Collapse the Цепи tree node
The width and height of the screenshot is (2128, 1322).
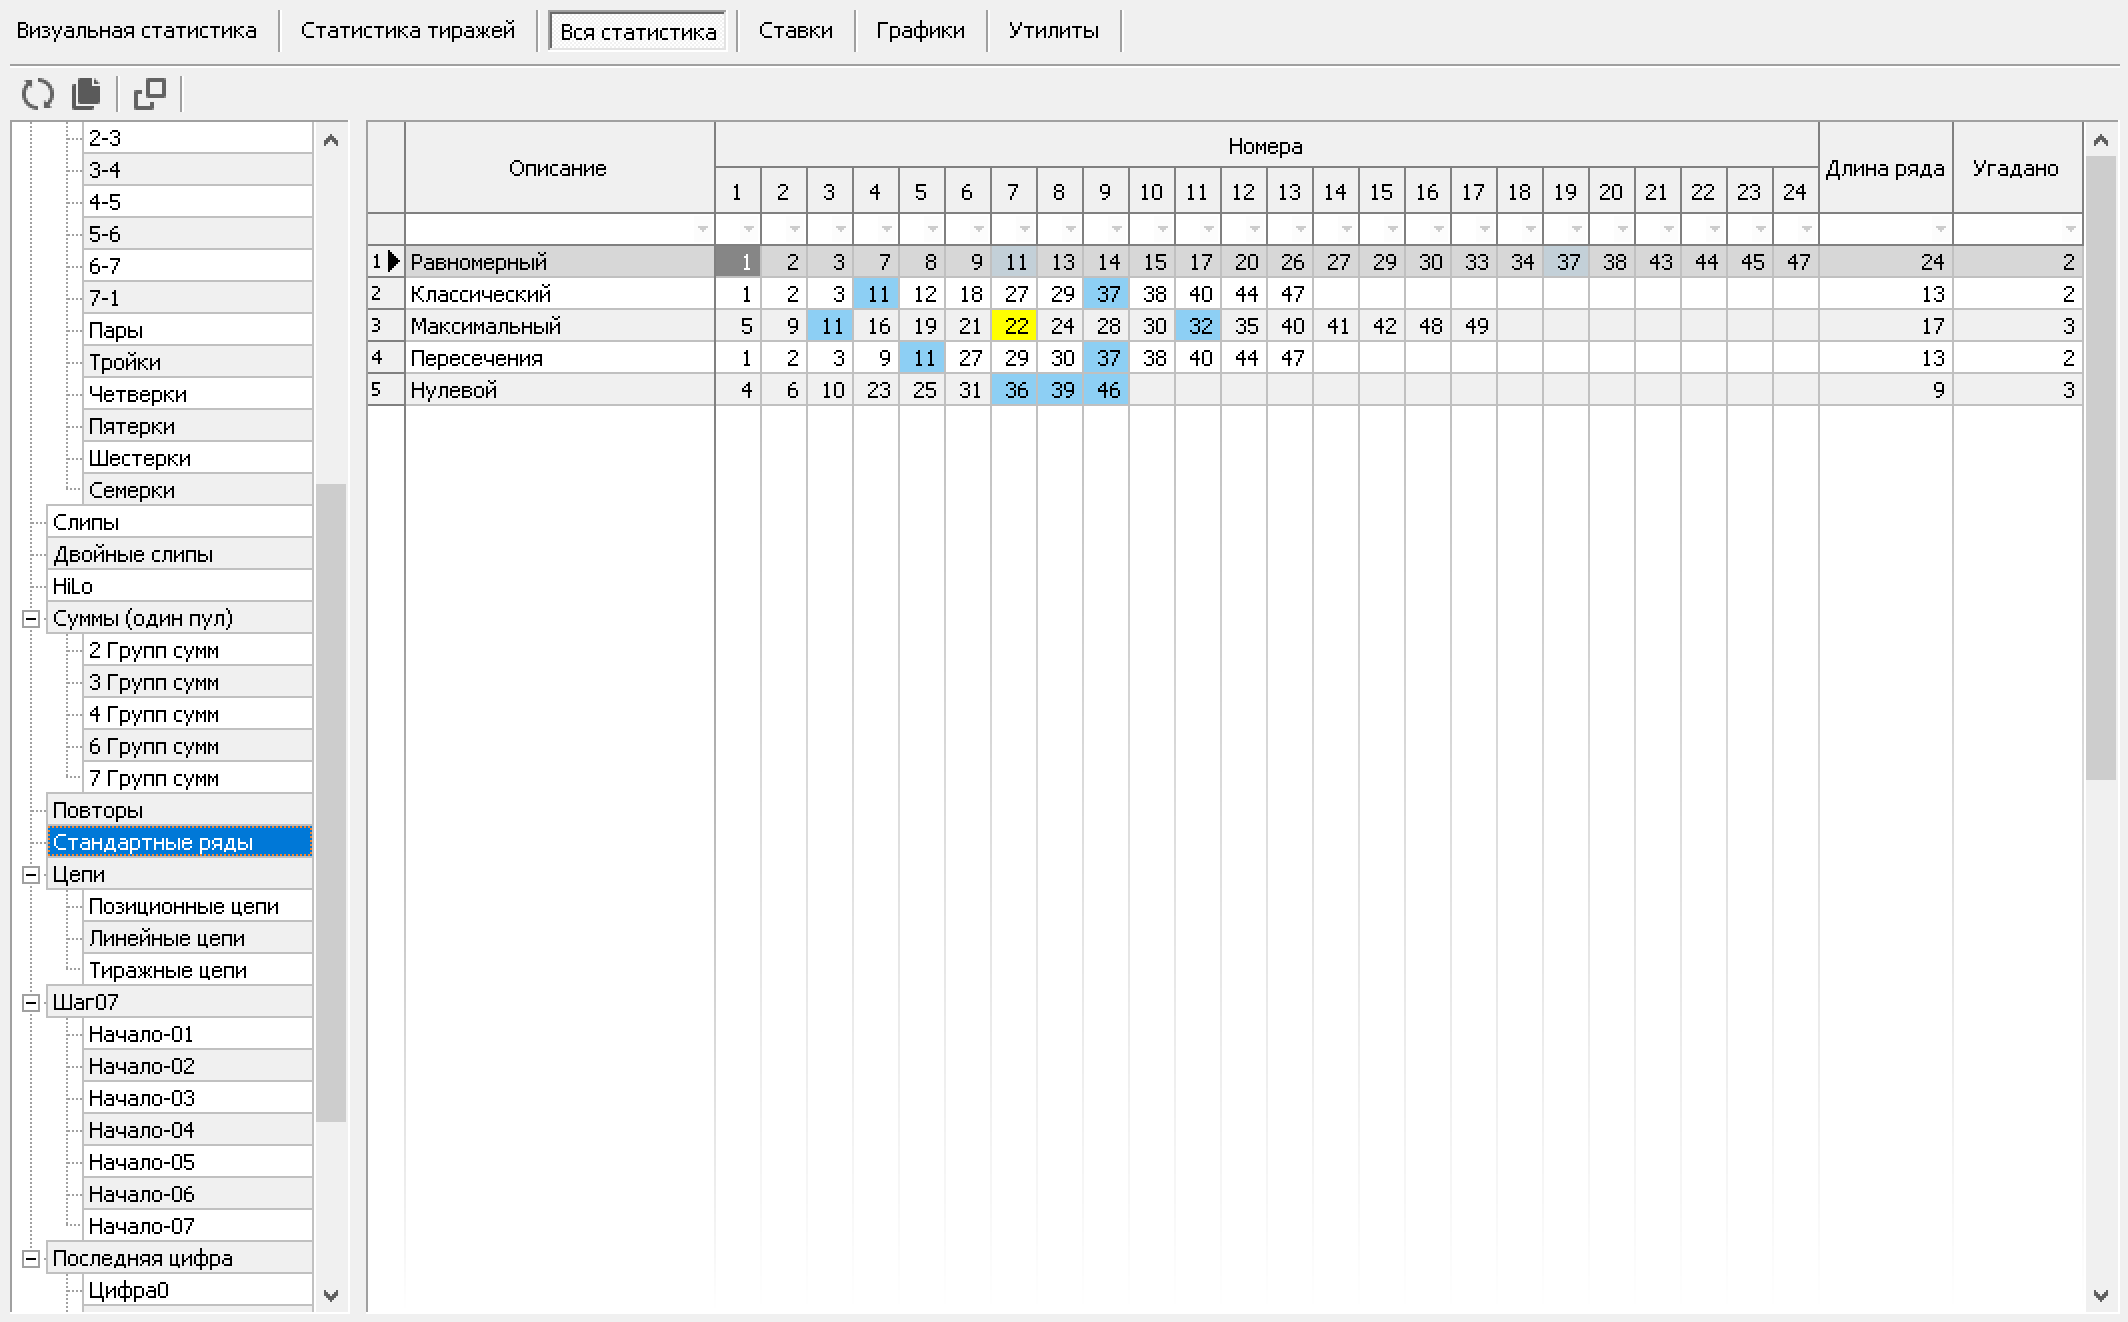[31, 875]
